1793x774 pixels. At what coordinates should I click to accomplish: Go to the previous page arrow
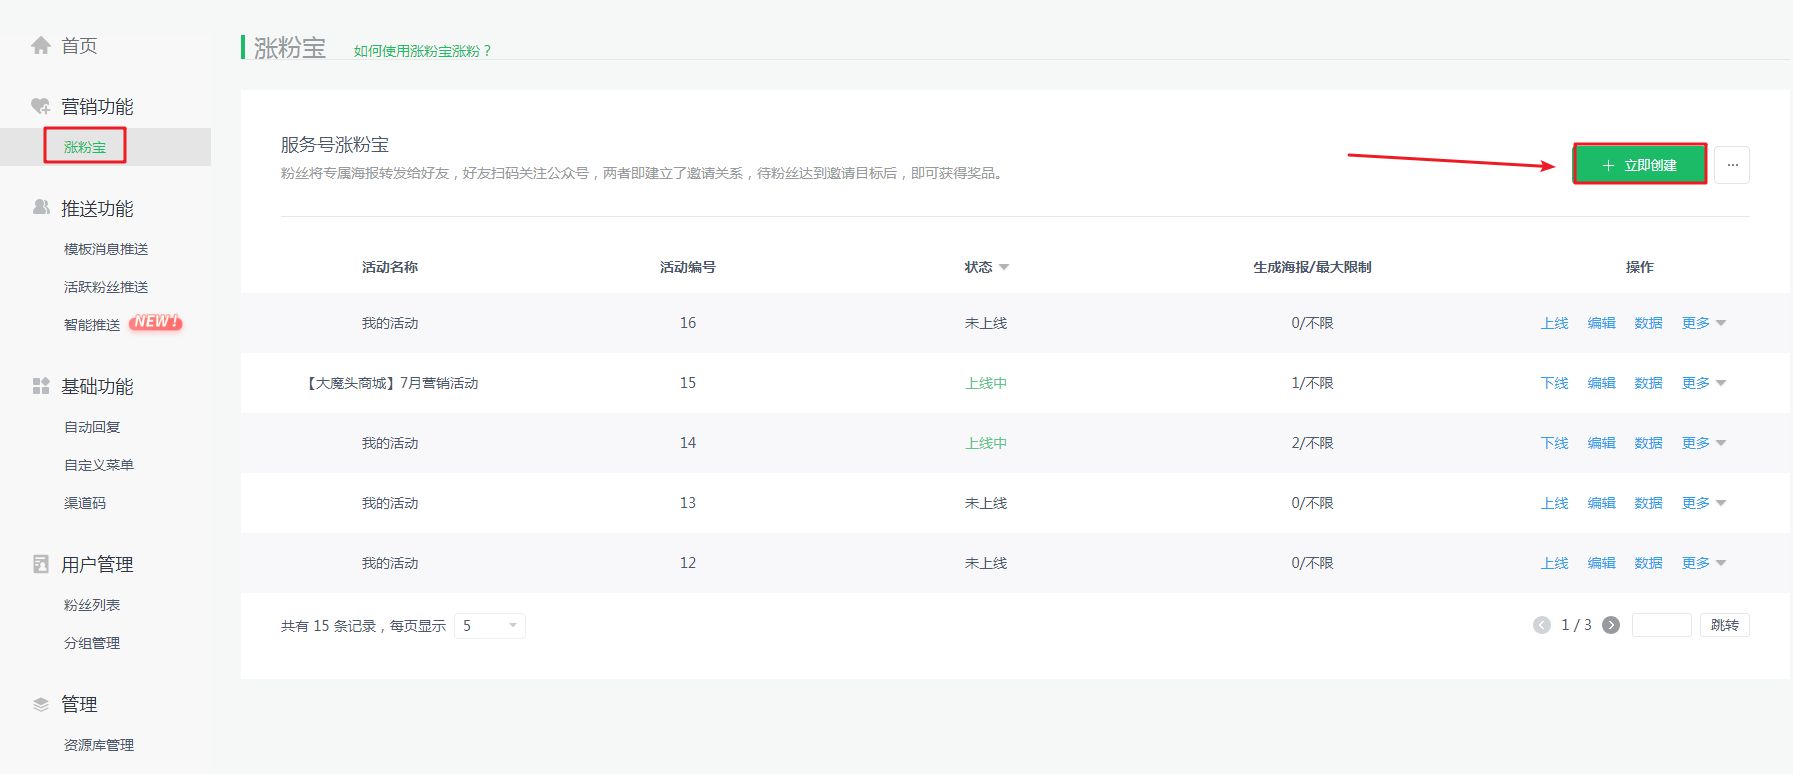point(1542,625)
